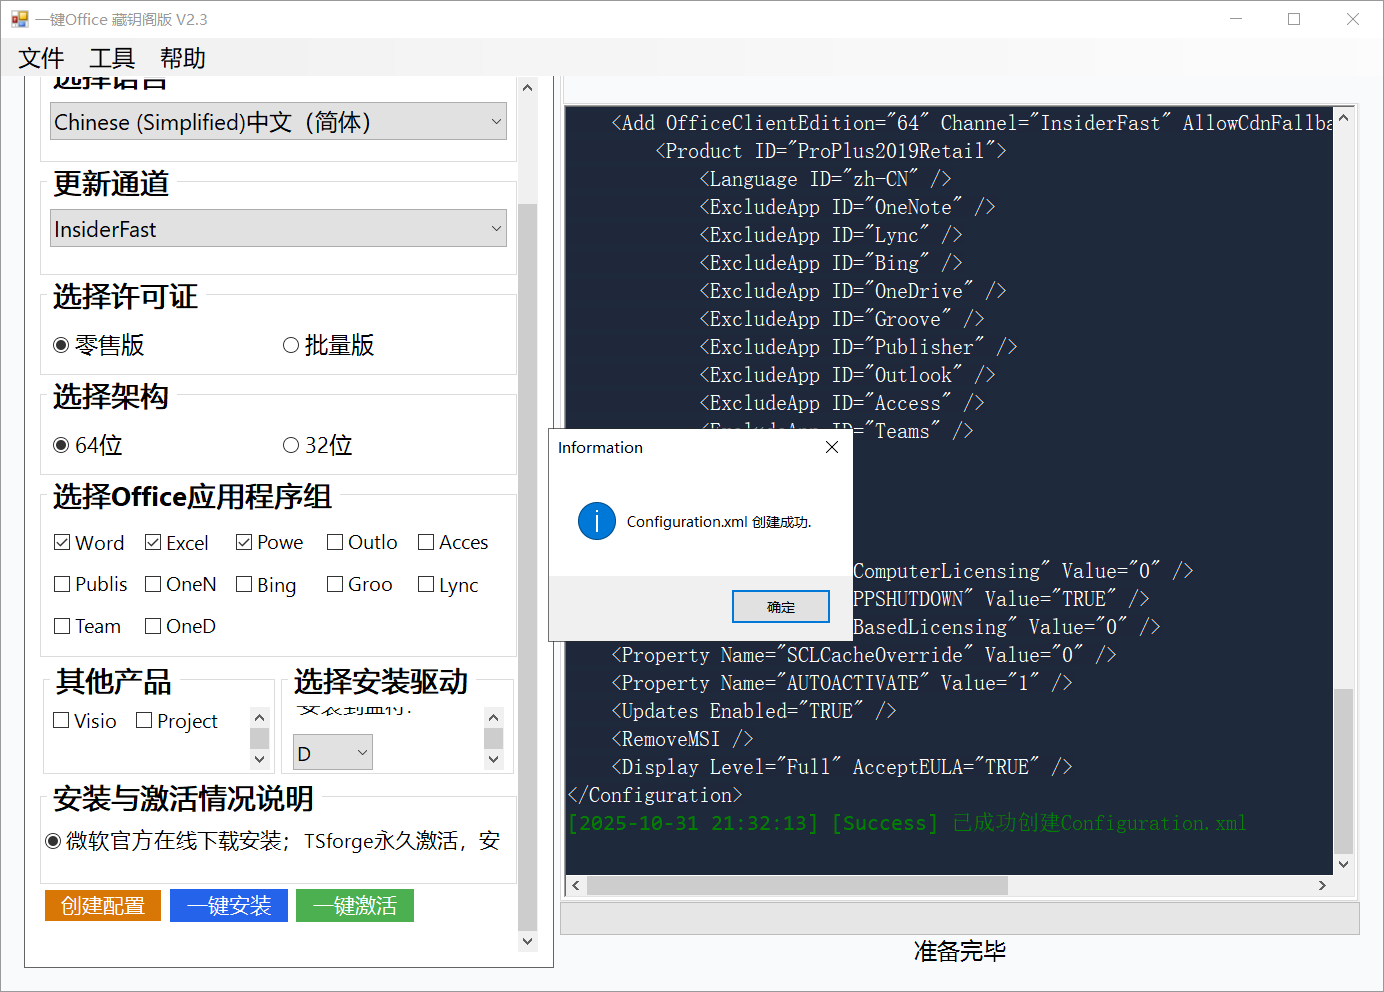Uncheck the Word application checkbox
This screenshot has height=992, width=1384.
(x=62, y=542)
